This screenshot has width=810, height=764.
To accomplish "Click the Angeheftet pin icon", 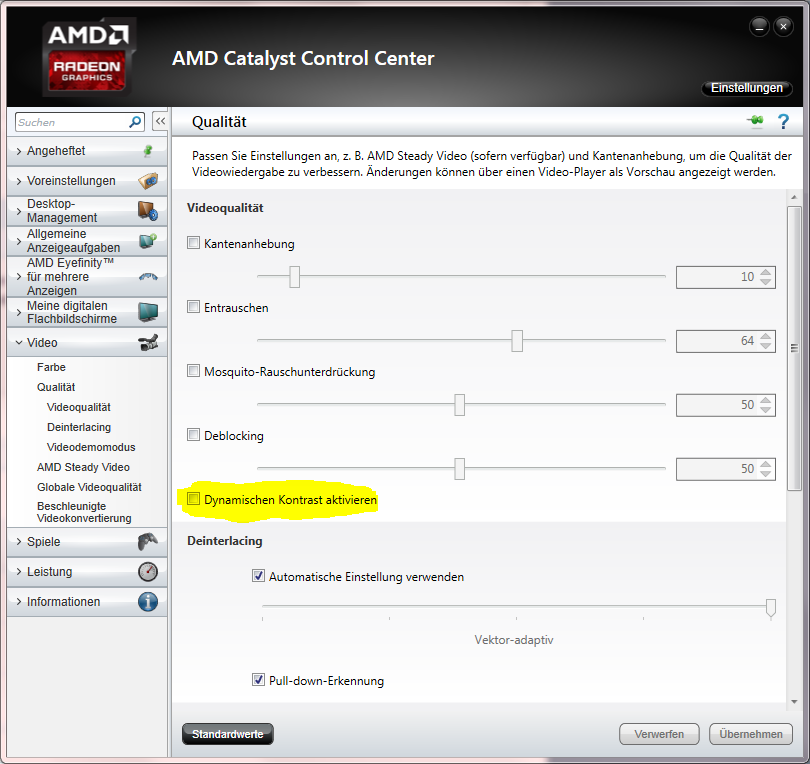I will [x=148, y=151].
